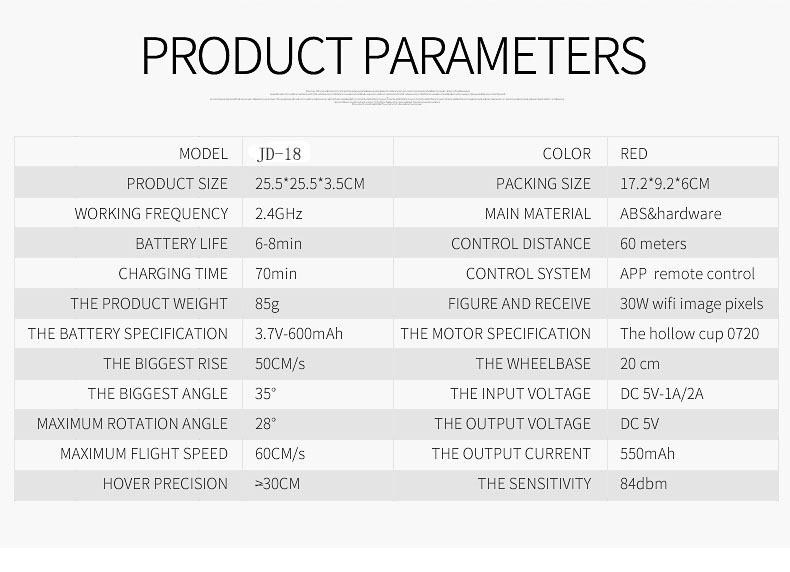Select the 25.5*25.5*3.5CM size value
790x572 pixels.
310,184
